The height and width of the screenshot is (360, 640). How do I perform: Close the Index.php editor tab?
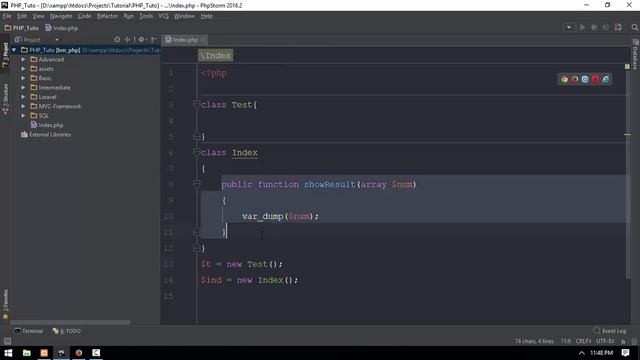click(203, 40)
